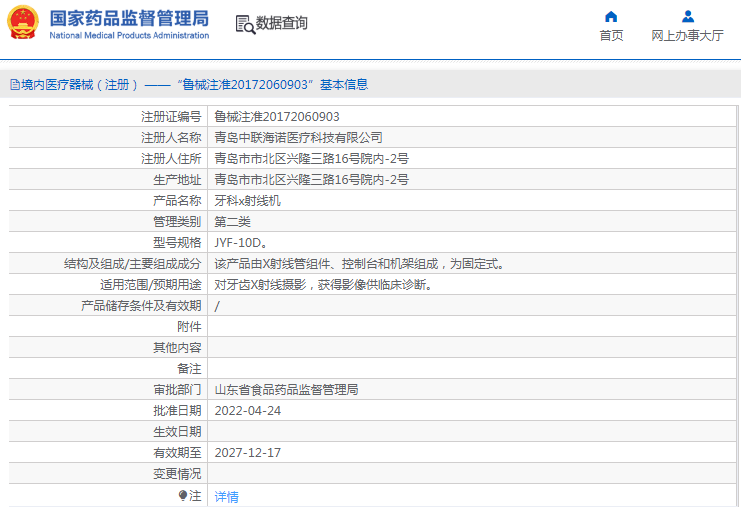Click the 网上办事大厅 person icon
This screenshot has width=741, height=508.
click(687, 16)
